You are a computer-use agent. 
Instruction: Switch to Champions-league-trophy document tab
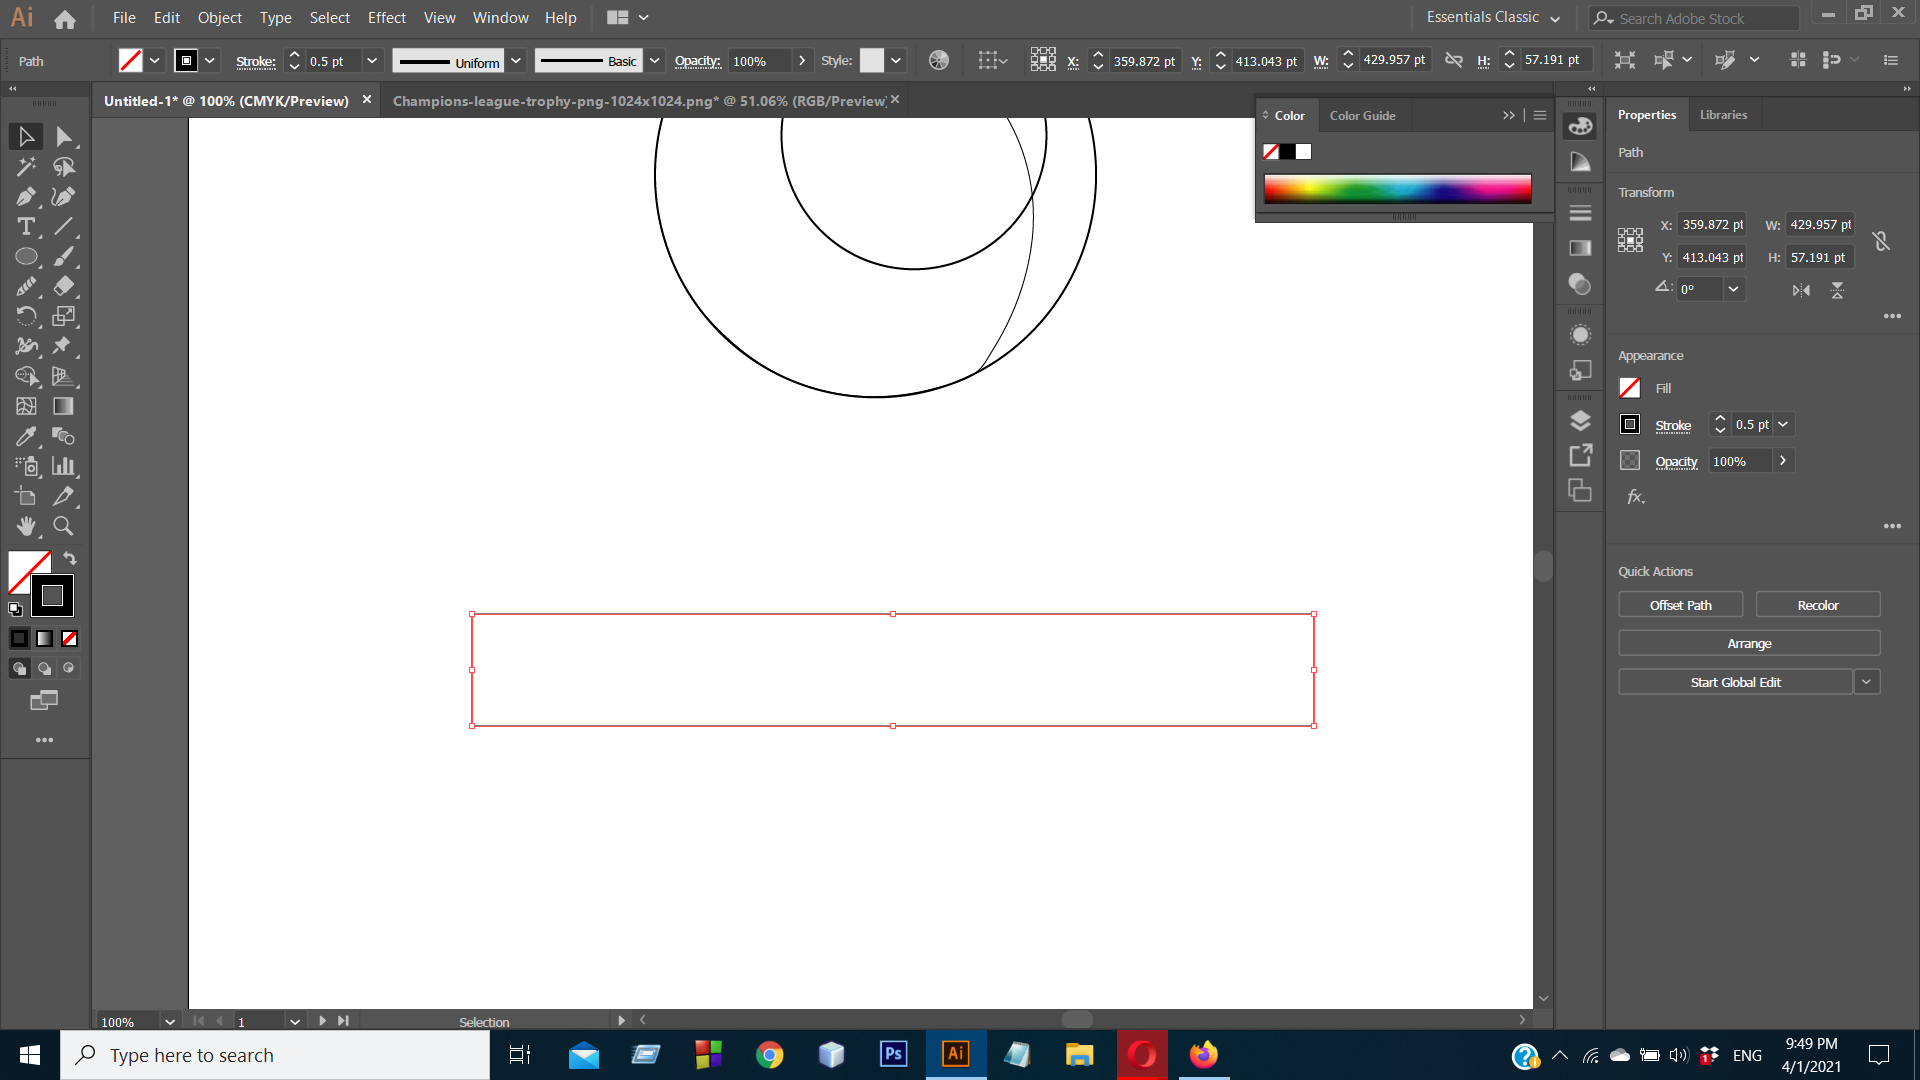[640, 101]
